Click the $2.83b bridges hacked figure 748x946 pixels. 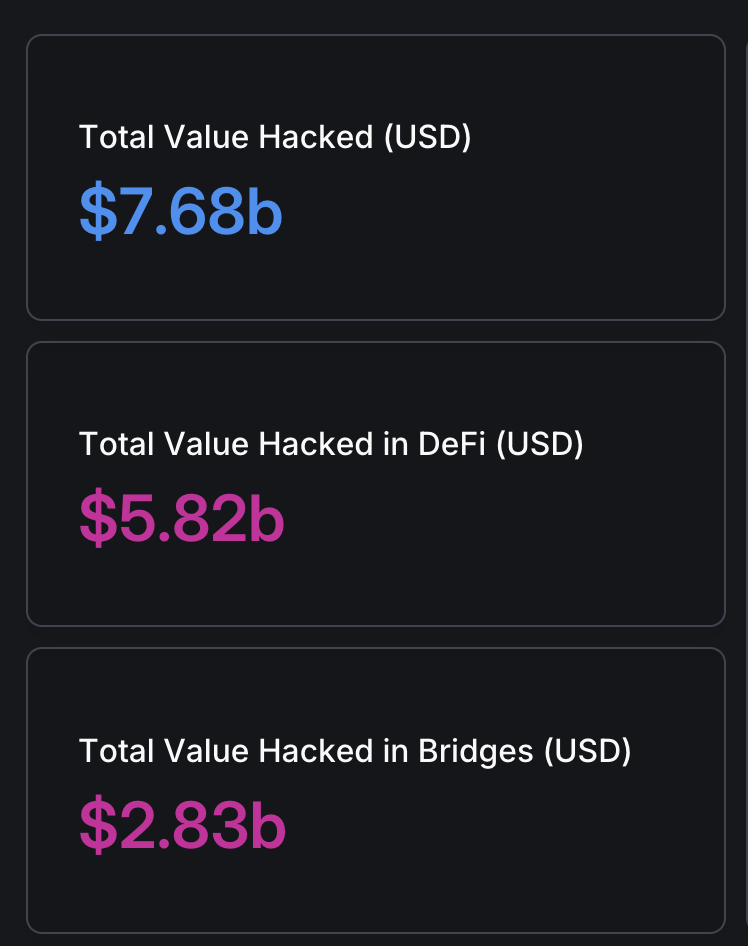182,826
